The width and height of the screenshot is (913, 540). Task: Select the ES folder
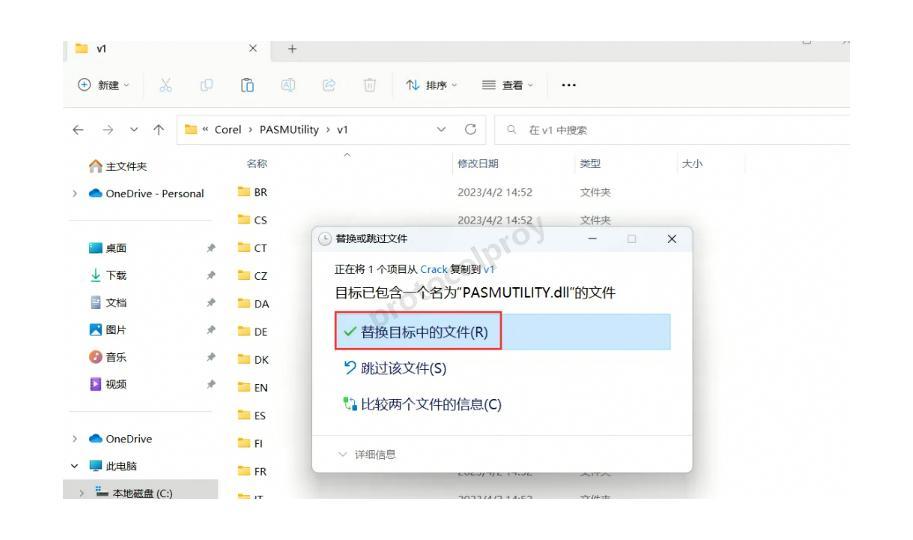click(x=252, y=416)
